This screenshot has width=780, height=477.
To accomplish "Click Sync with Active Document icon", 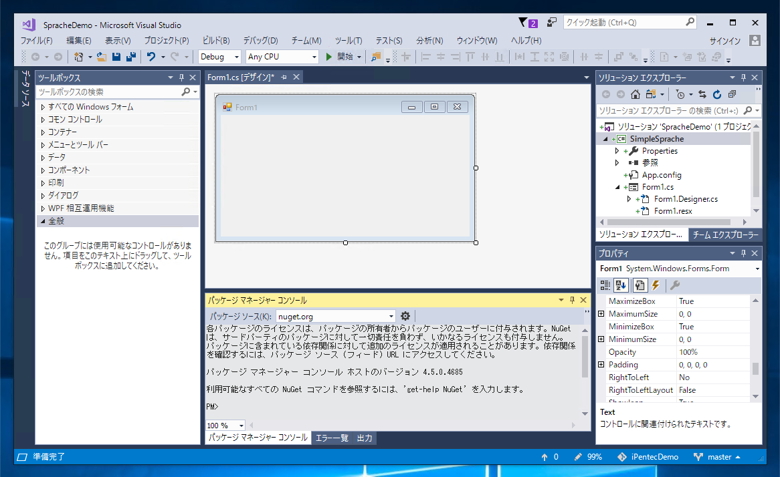I will pyautogui.click(x=702, y=94).
